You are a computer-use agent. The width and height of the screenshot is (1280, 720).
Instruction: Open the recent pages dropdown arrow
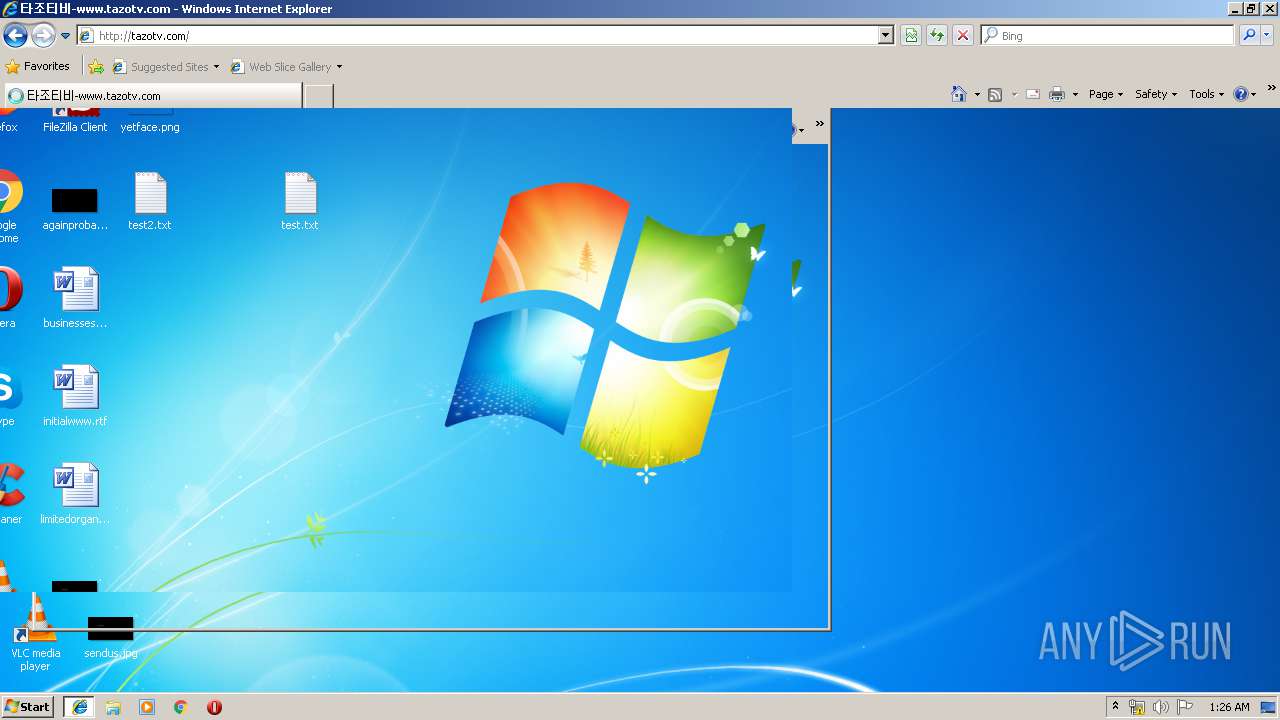[66, 36]
